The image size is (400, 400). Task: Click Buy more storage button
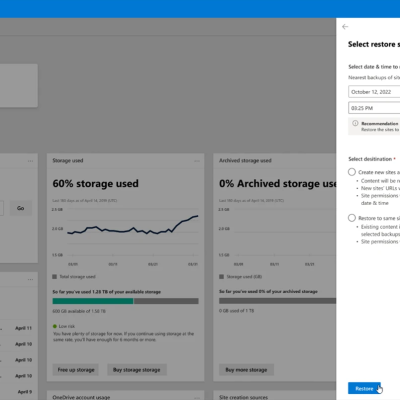[246, 370]
